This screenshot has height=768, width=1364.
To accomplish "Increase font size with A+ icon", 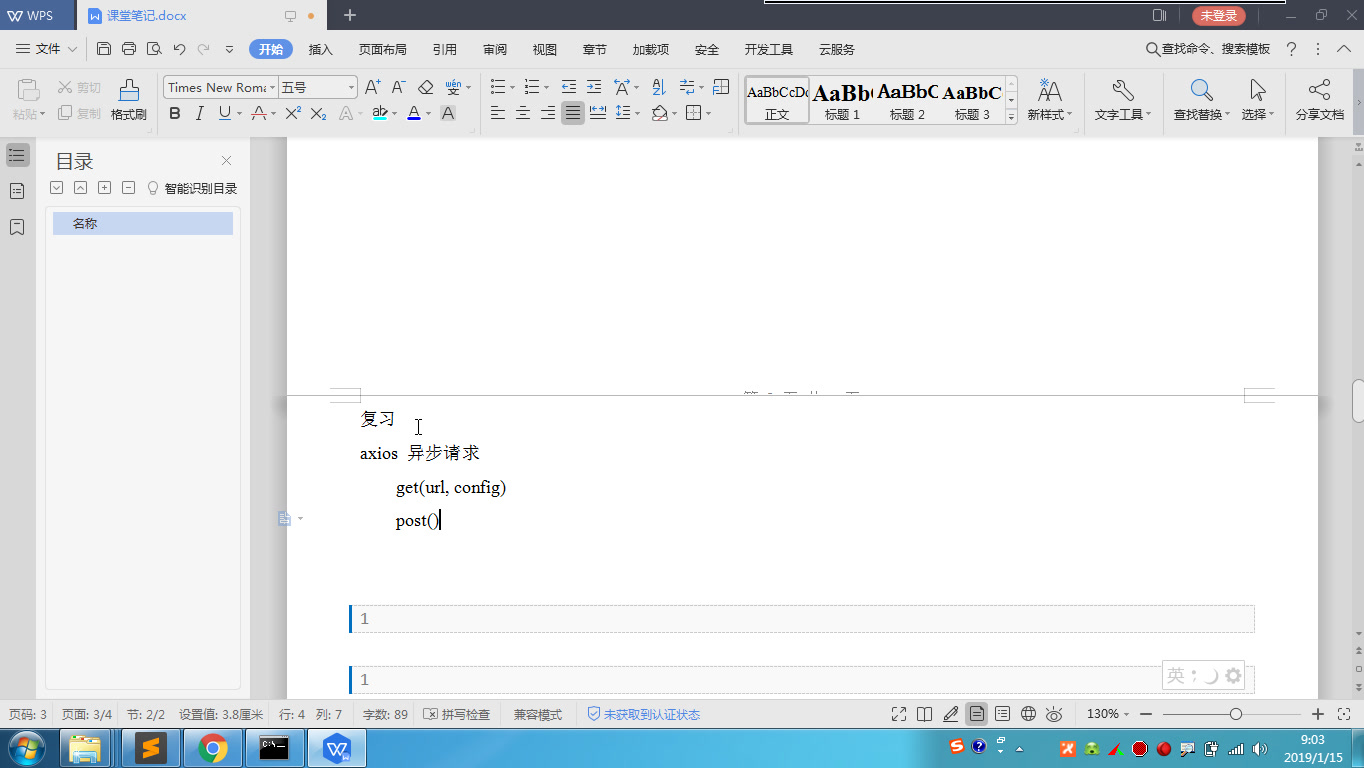I will tap(372, 87).
